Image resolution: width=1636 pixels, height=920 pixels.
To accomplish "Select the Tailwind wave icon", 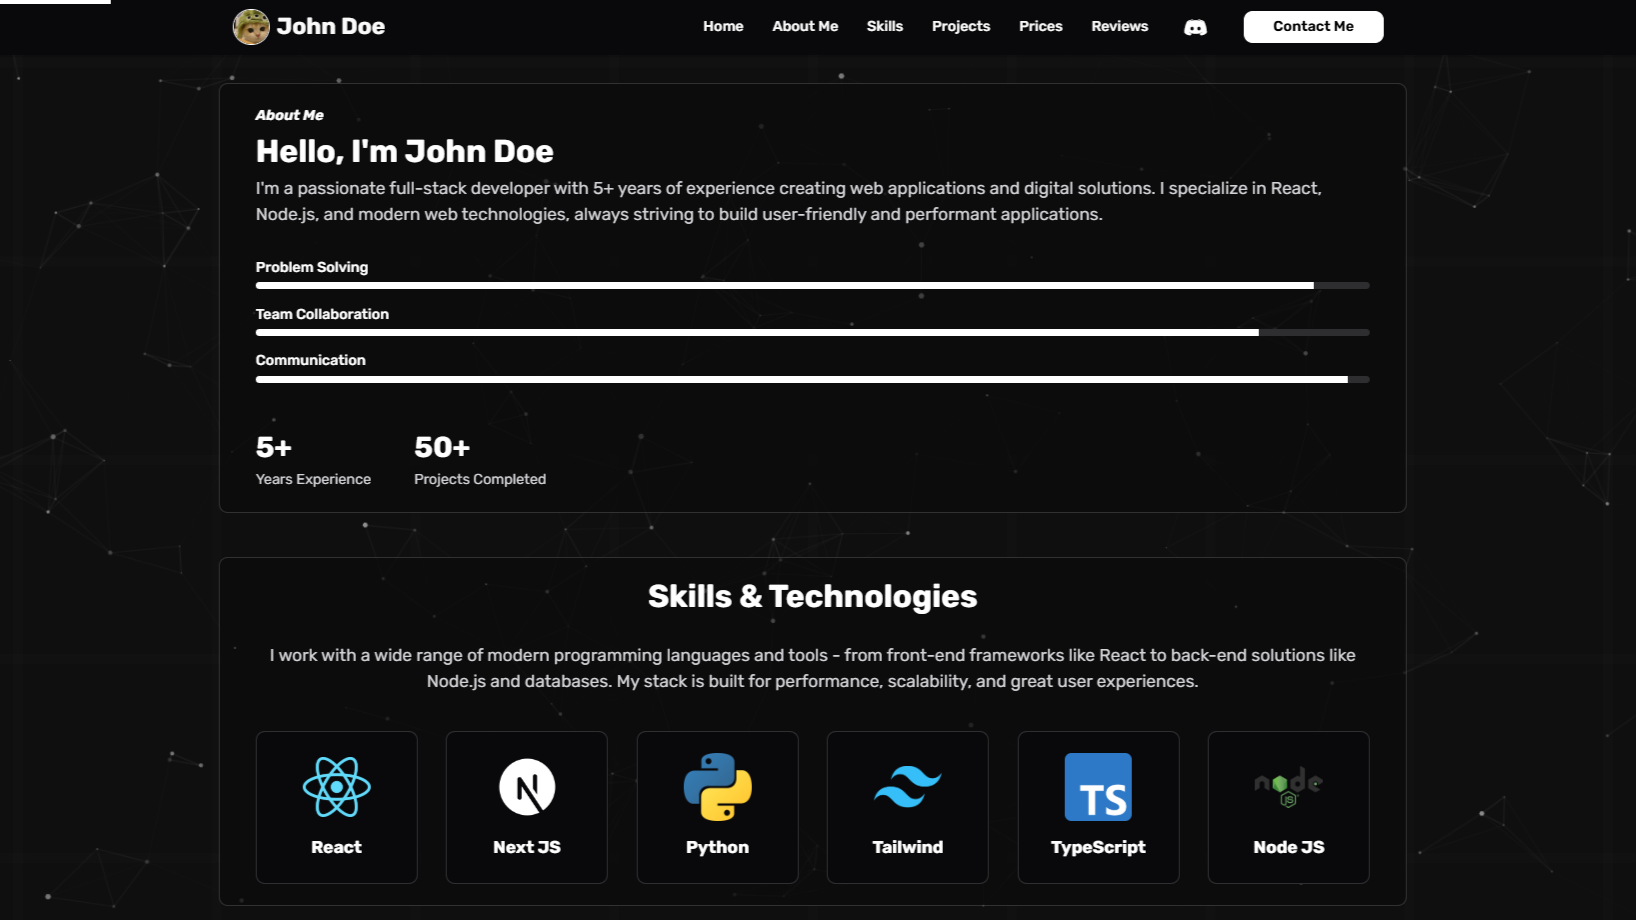I will 907,787.
